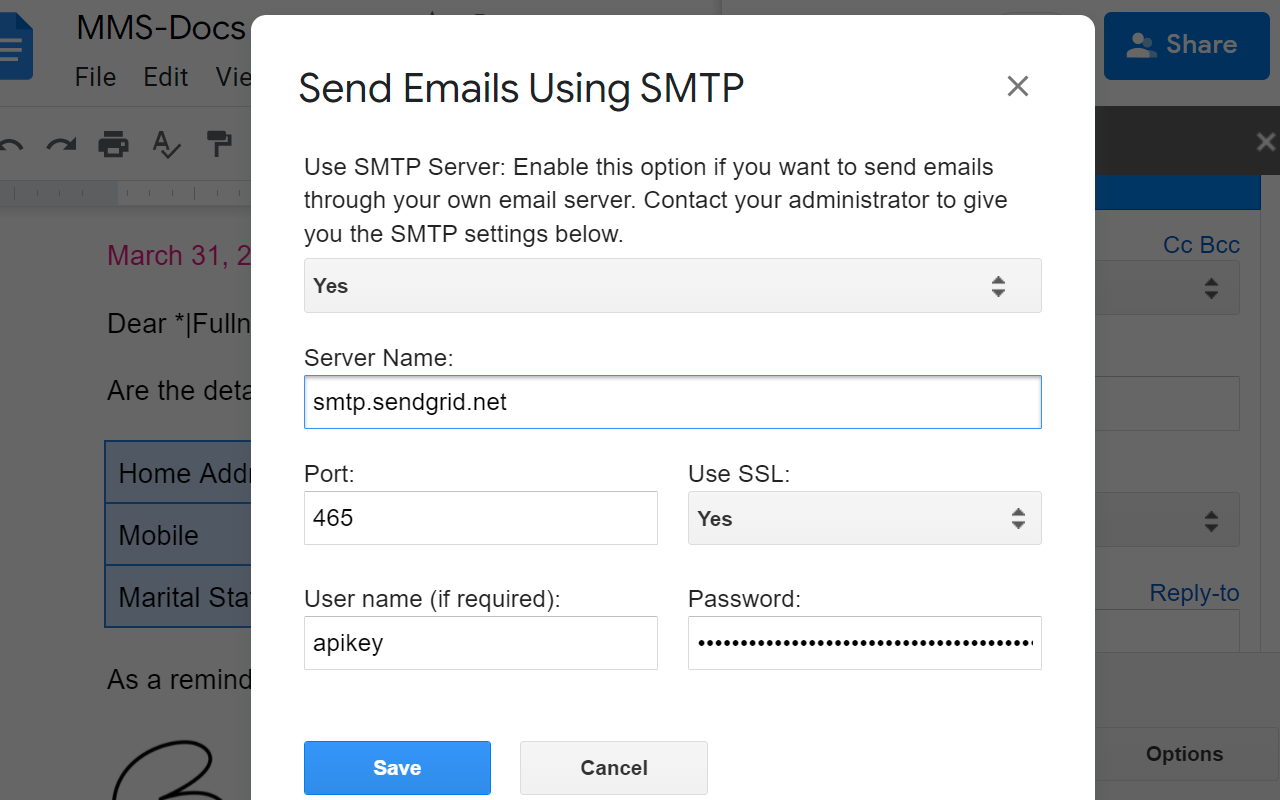
Task: Close the Send Emails Using SMTP dialog
Action: point(1018,86)
